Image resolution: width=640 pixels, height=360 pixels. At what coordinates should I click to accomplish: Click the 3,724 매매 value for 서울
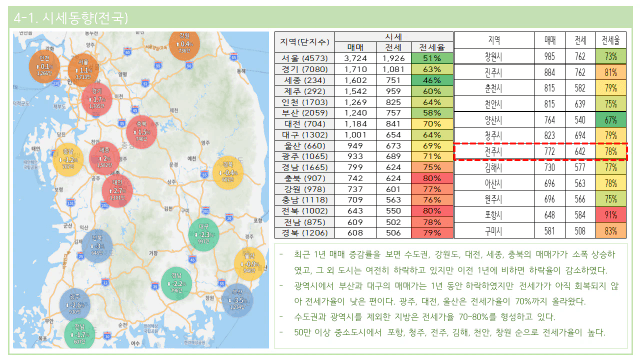tap(355, 58)
